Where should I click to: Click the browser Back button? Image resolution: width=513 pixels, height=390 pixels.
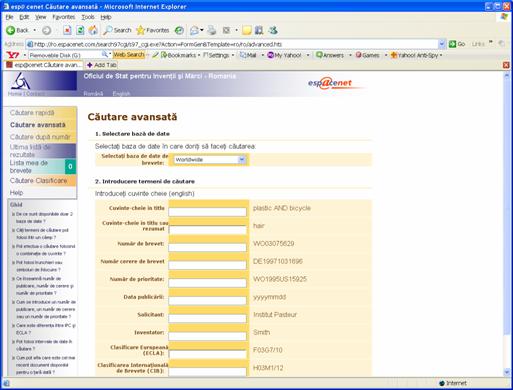click(x=17, y=30)
